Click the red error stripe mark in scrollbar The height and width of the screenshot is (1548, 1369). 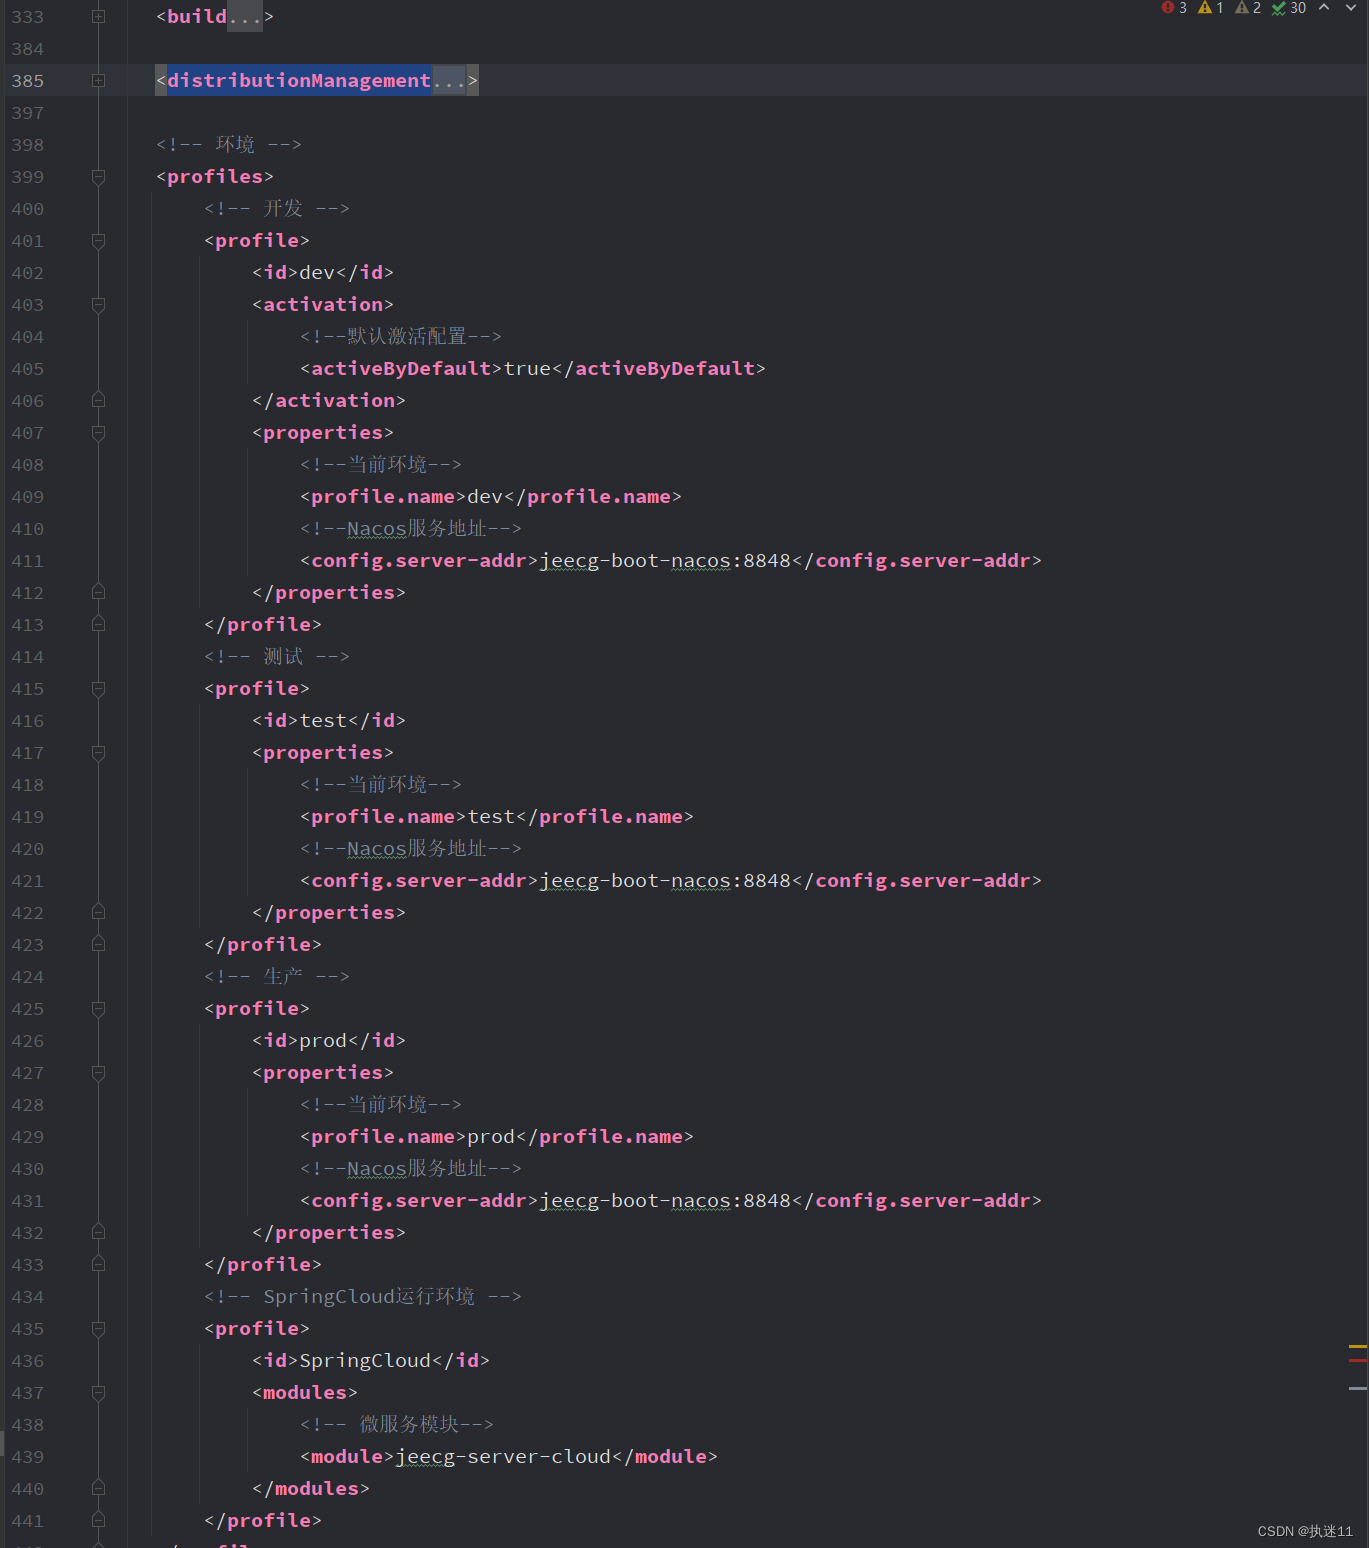[x=1357, y=1360]
